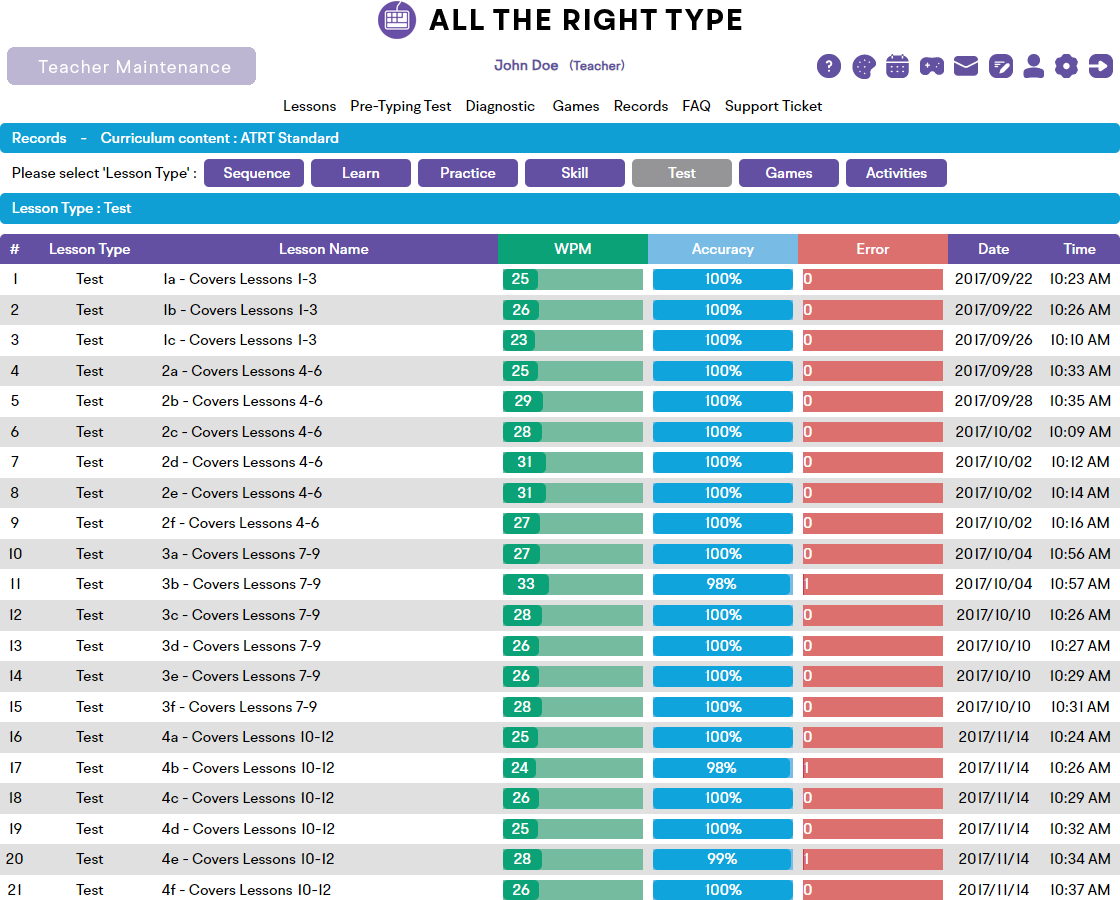Select the Test lesson type button
This screenshot has height=900, width=1120.
[682, 173]
